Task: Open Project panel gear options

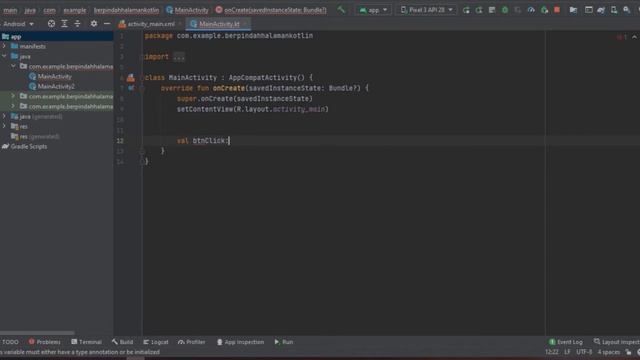Action: coord(94,24)
